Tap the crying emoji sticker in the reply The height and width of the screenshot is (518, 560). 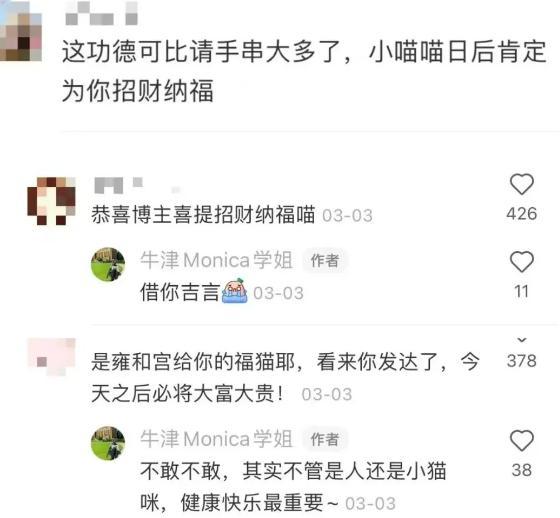coord(235,291)
